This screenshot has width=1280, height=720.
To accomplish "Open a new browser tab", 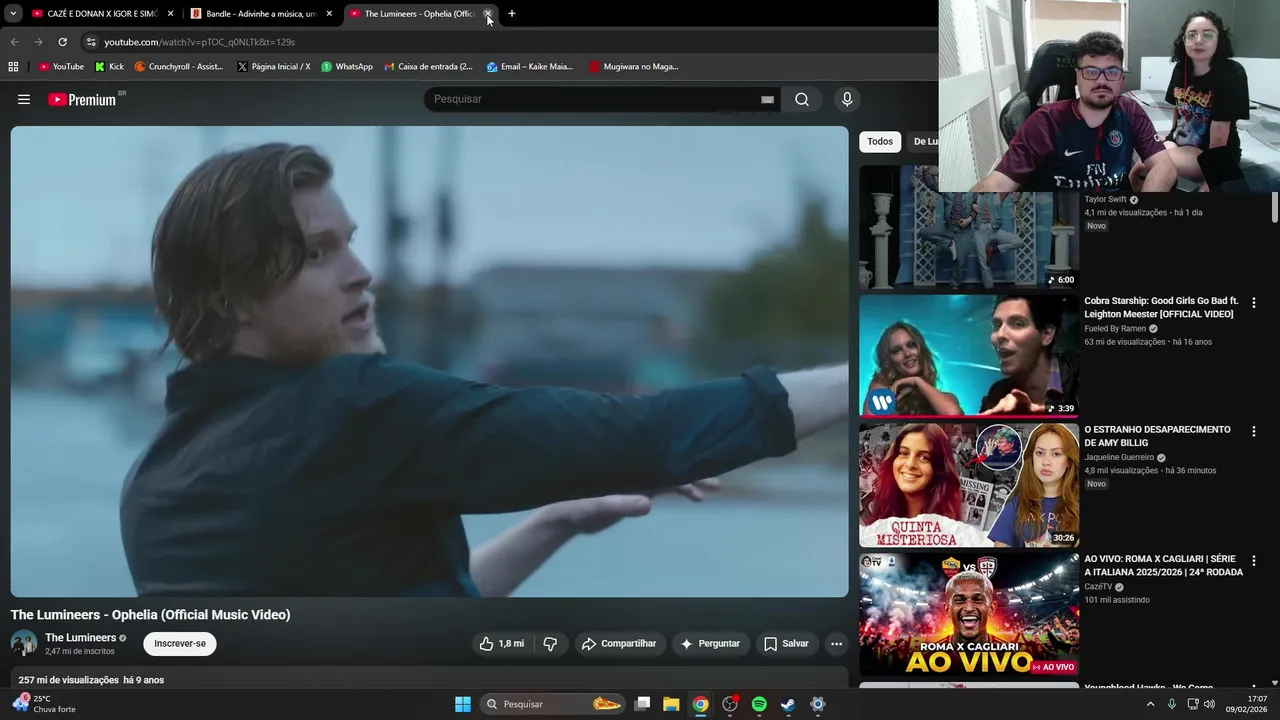I will click(512, 14).
